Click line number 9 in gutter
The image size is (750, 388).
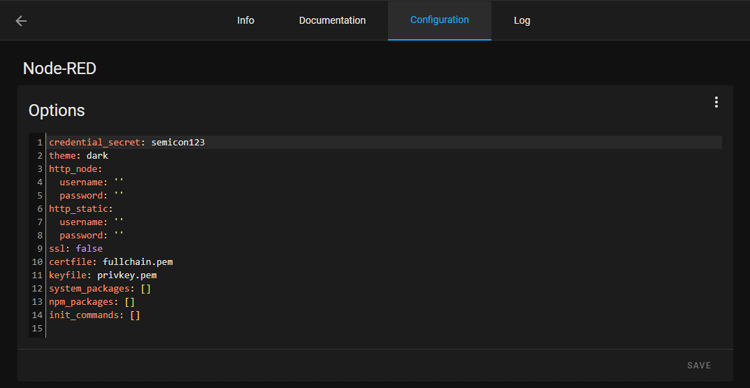coord(40,249)
